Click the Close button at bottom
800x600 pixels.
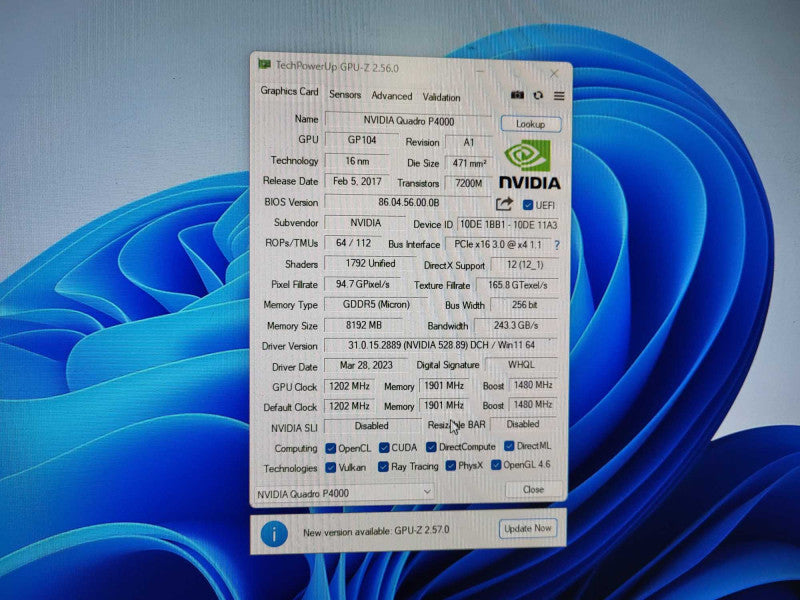coord(533,489)
